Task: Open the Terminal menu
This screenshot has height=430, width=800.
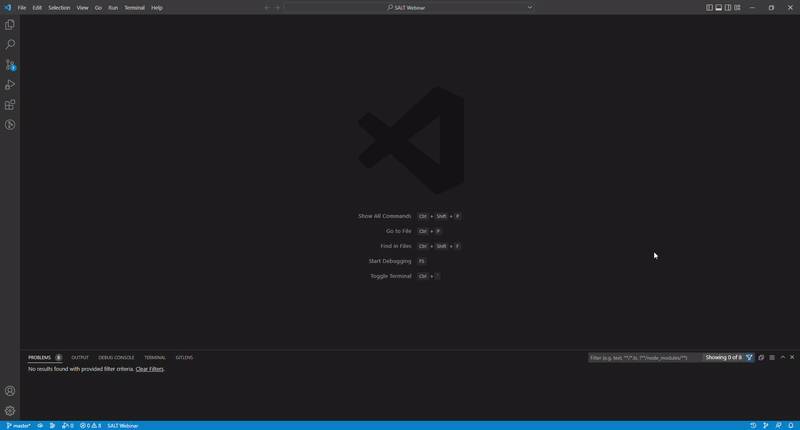Action: tap(134, 8)
